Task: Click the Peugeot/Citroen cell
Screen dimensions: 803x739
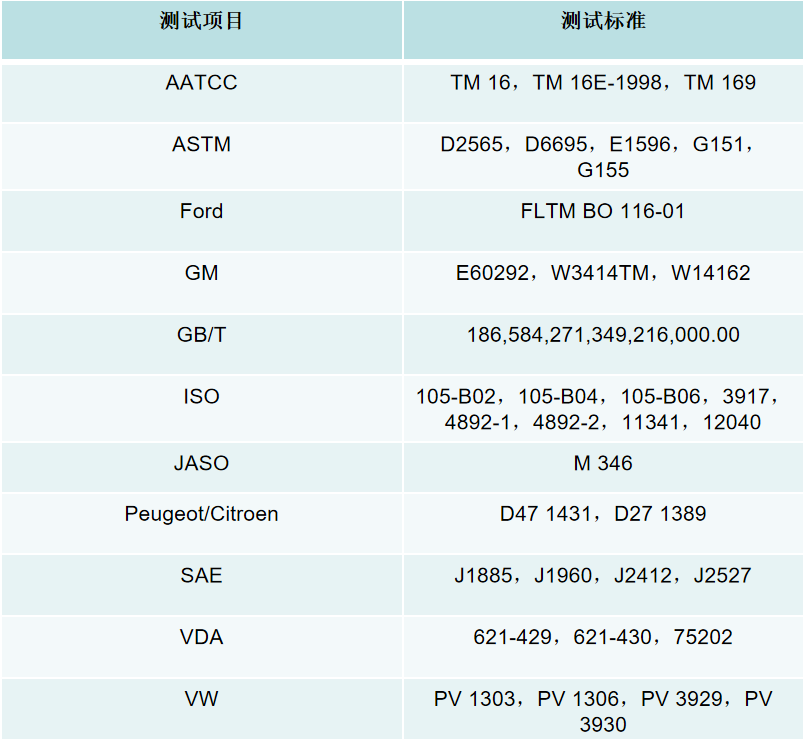Action: (201, 514)
